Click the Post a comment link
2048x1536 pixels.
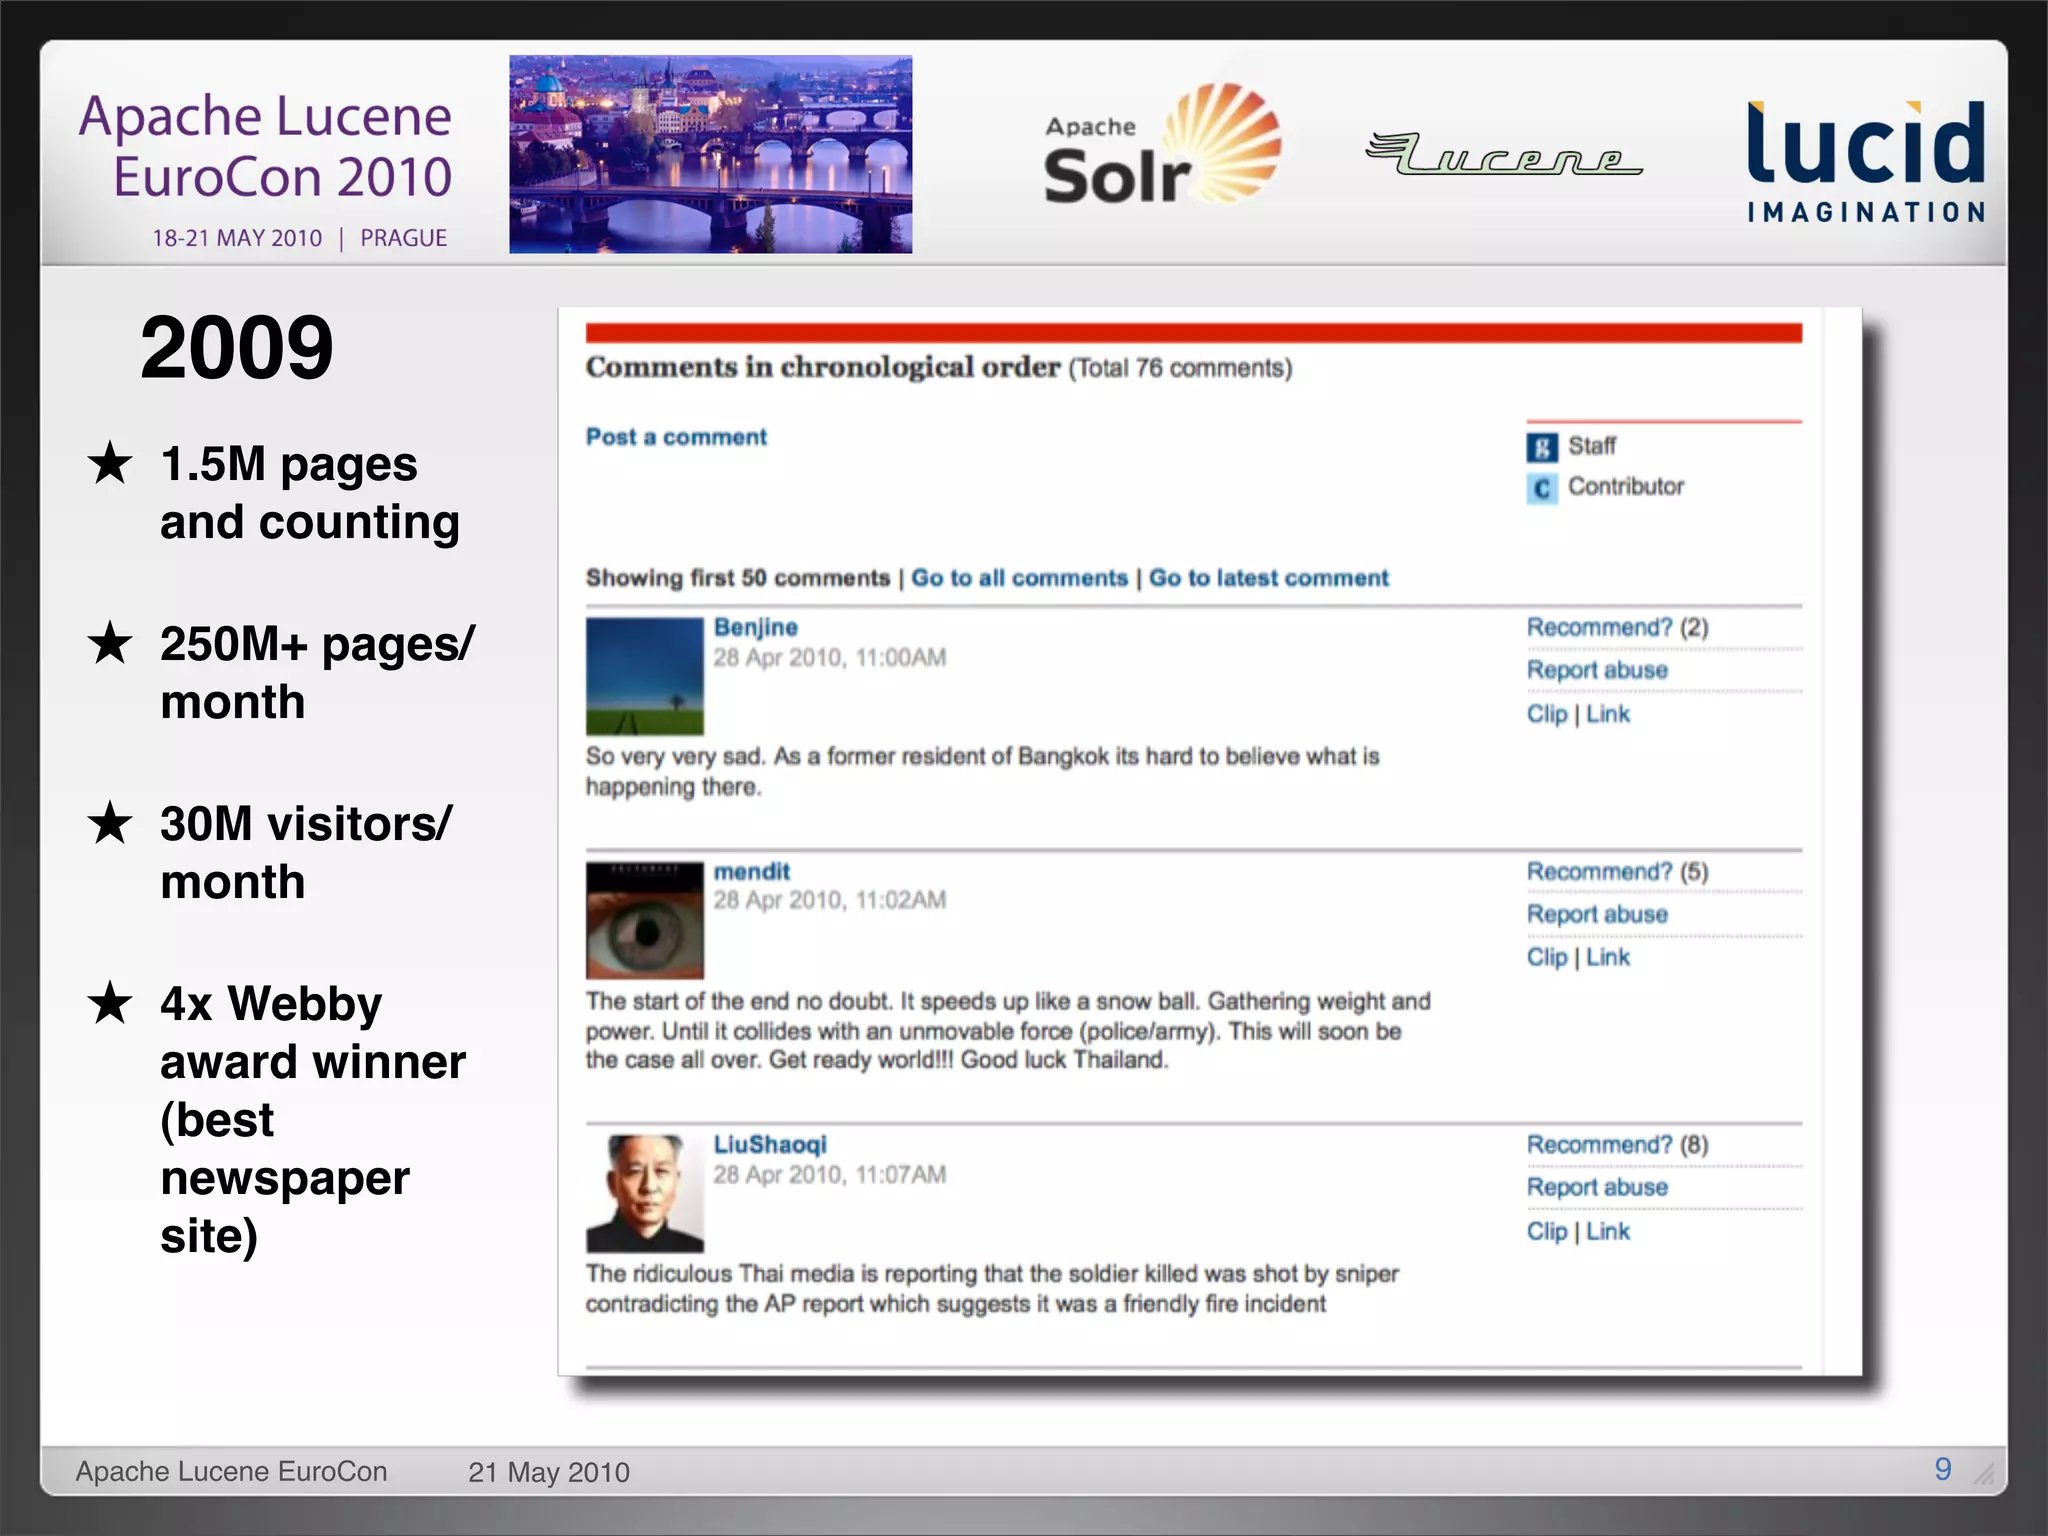[676, 437]
